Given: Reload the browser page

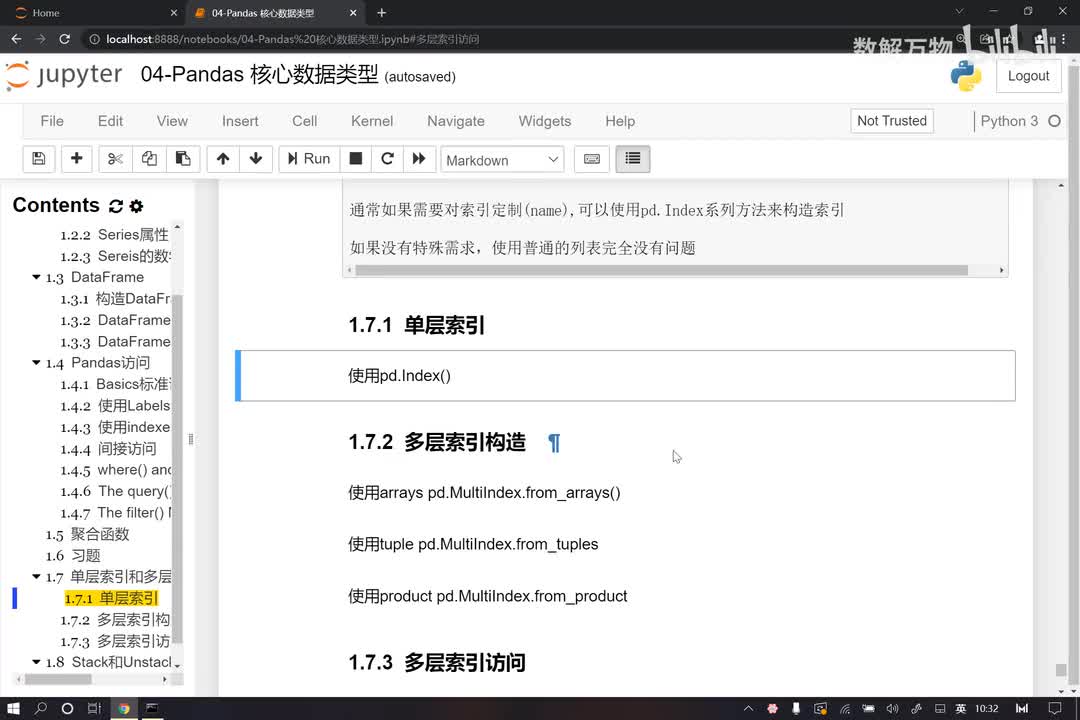Looking at the screenshot, I should pos(64,39).
